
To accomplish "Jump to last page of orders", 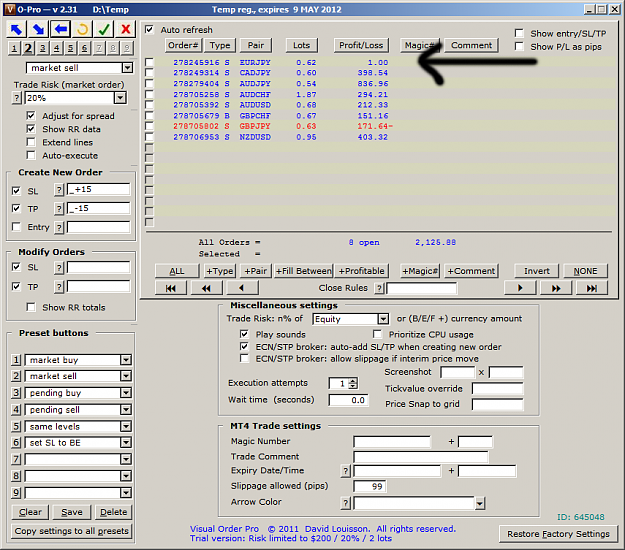I will pyautogui.click(x=592, y=288).
